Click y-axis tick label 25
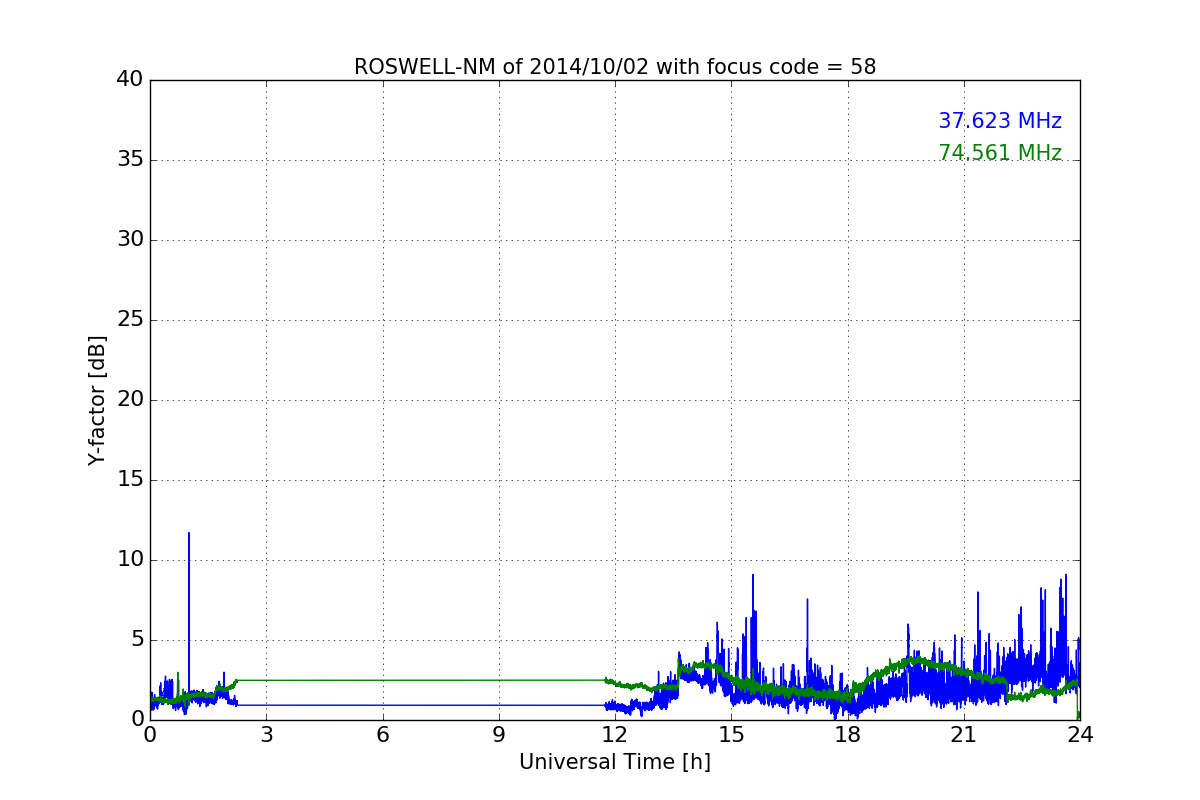 point(131,320)
